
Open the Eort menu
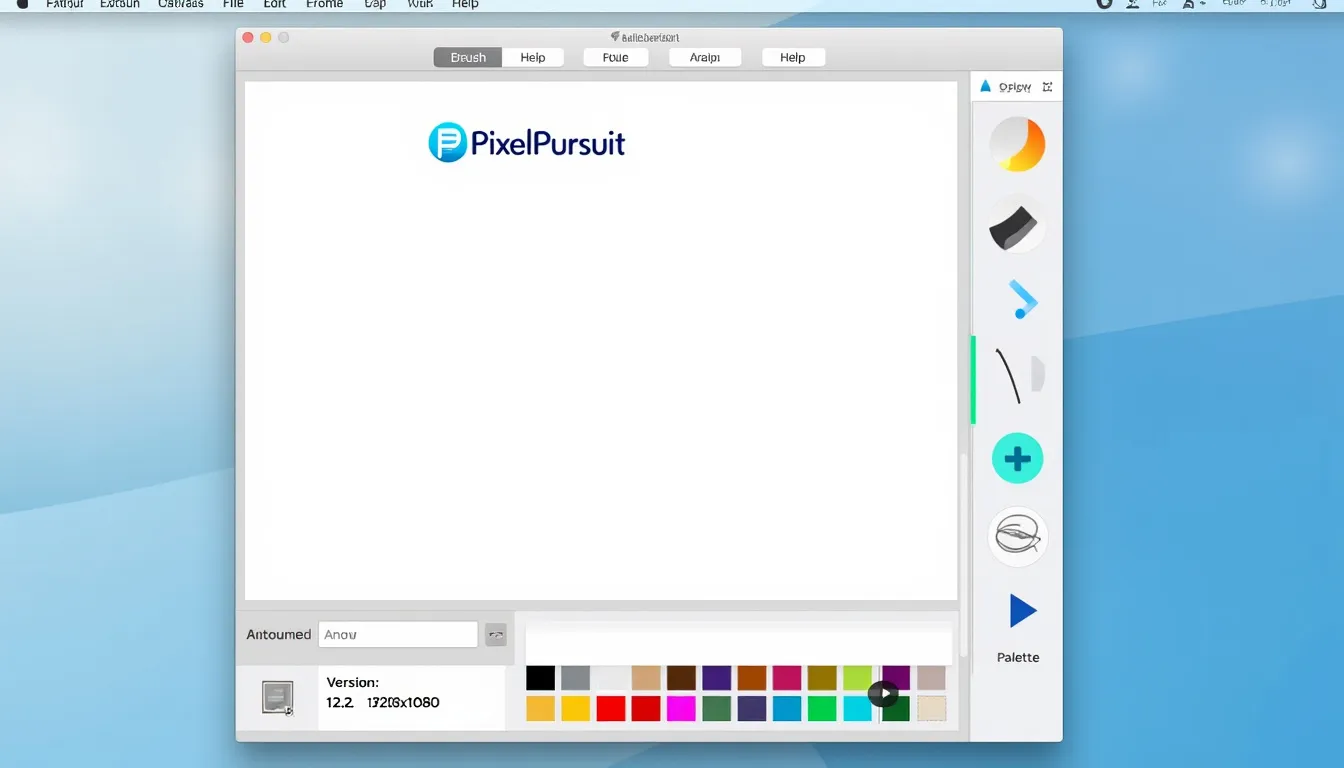pyautogui.click(x=275, y=4)
